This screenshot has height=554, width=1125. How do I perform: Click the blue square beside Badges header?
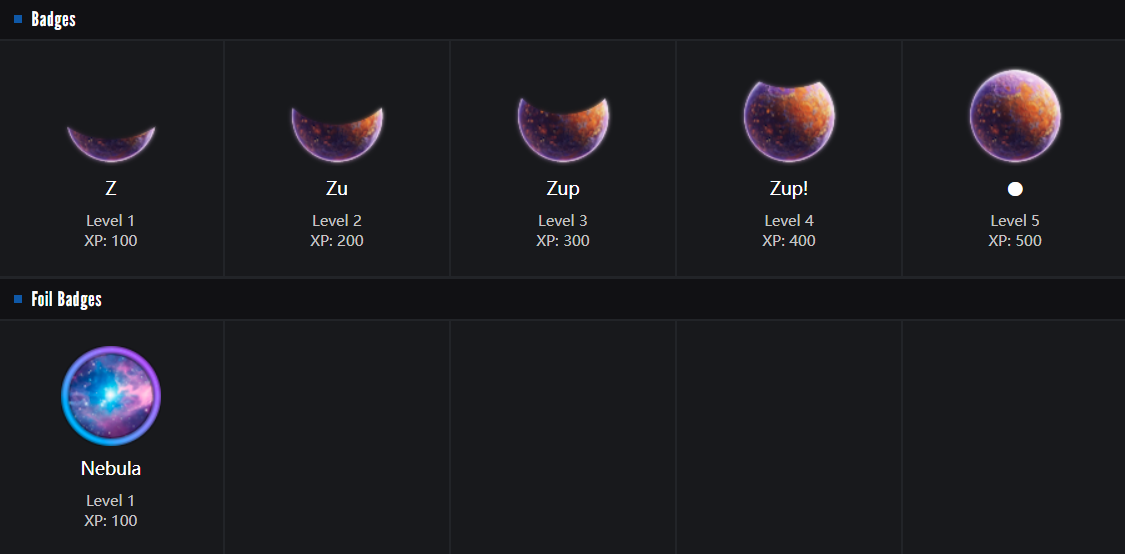18,19
